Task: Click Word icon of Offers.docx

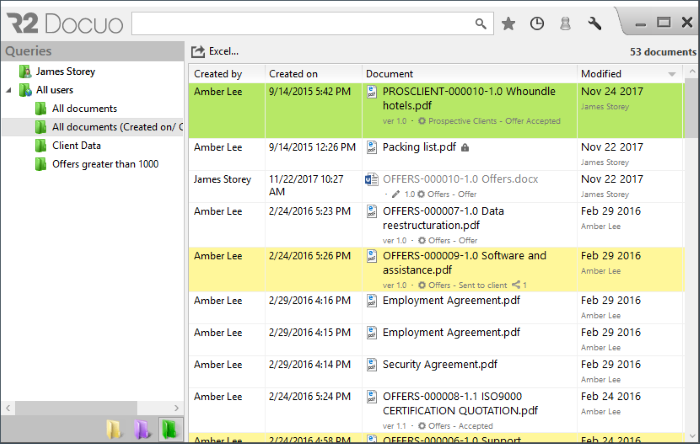Action: pyautogui.click(x=371, y=179)
